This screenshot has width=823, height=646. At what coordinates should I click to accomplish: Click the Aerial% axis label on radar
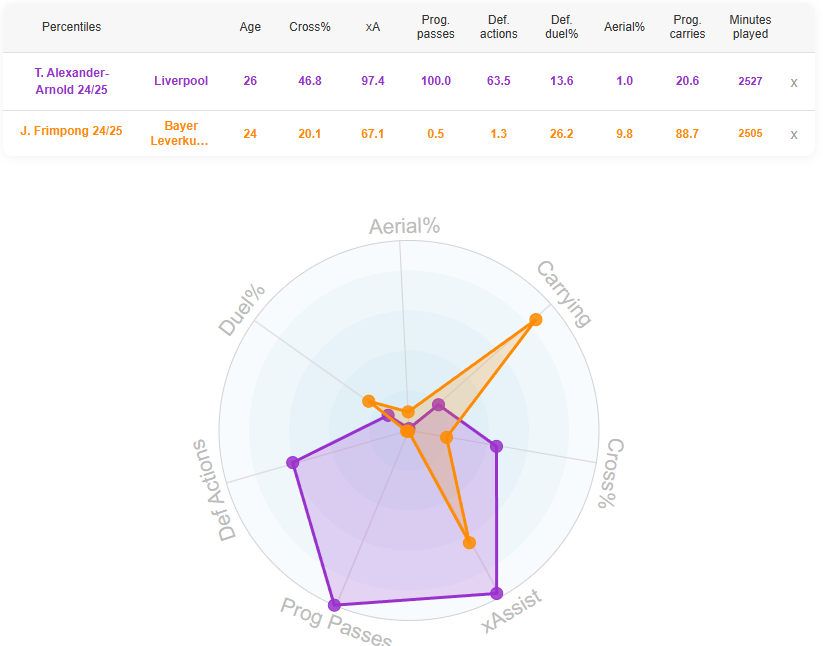[x=404, y=226]
